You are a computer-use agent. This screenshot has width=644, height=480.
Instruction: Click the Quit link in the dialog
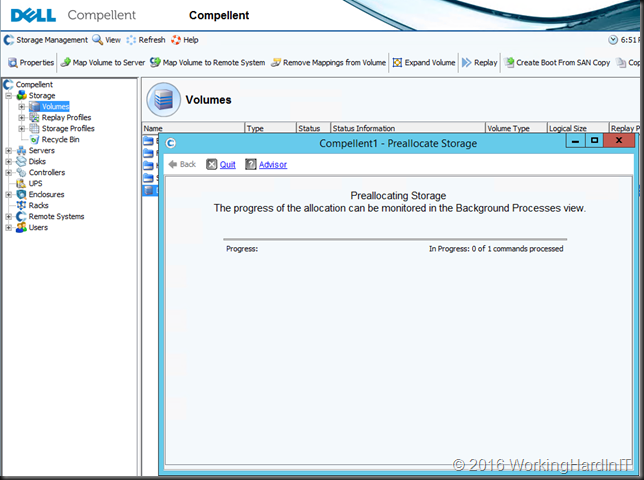(228, 165)
